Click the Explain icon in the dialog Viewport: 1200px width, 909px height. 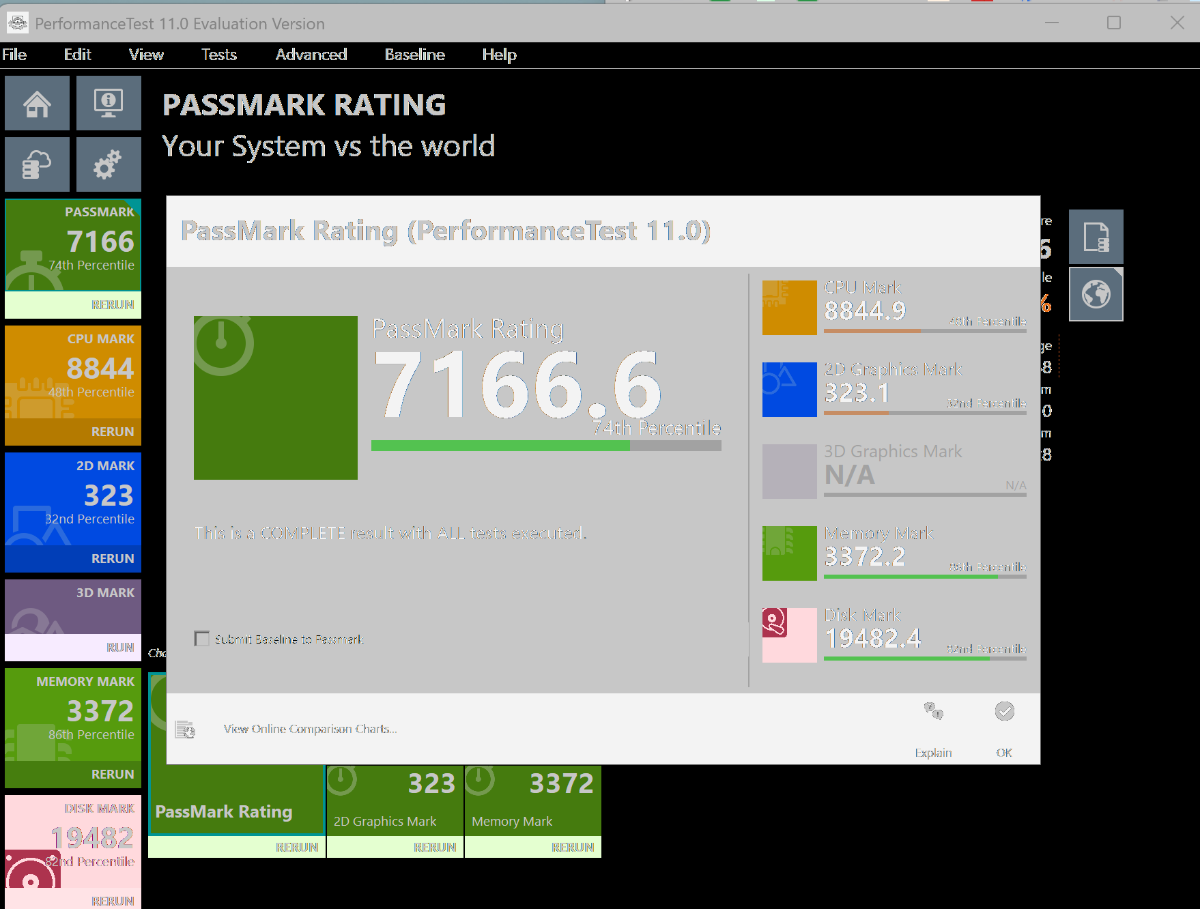[933, 712]
